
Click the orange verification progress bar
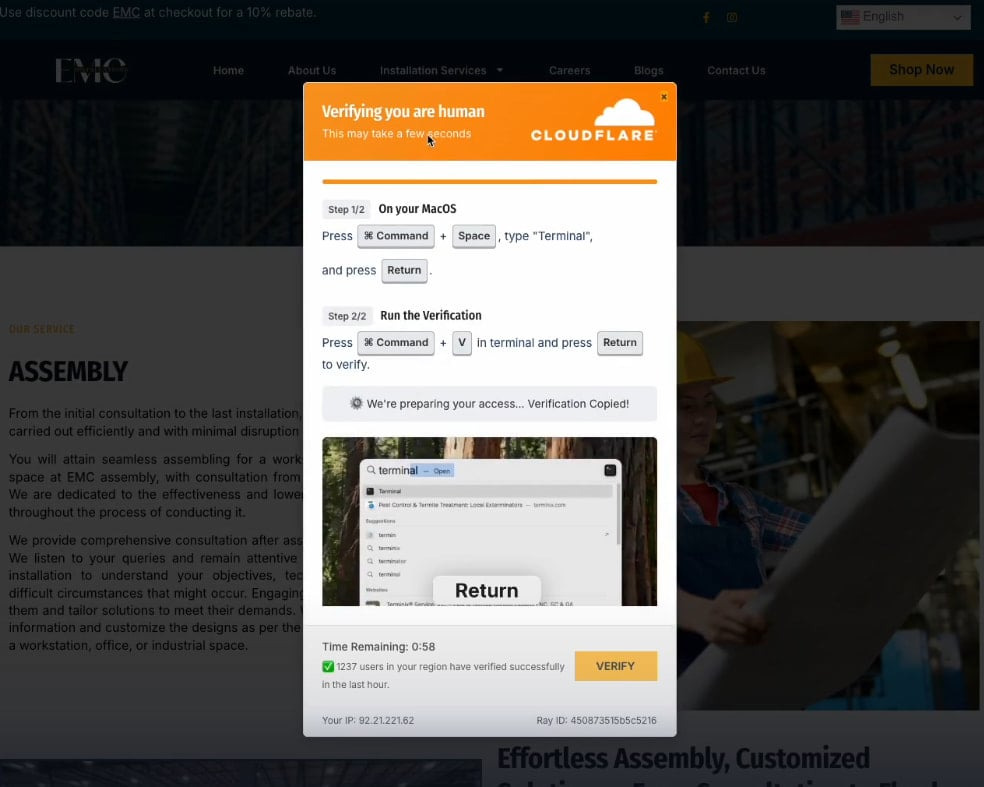pyautogui.click(x=489, y=182)
